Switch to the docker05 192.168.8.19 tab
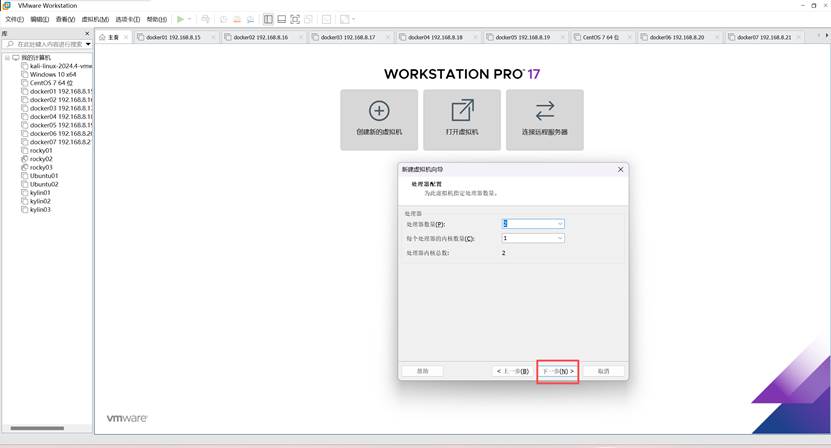831x448 pixels. pyautogui.click(x=523, y=37)
